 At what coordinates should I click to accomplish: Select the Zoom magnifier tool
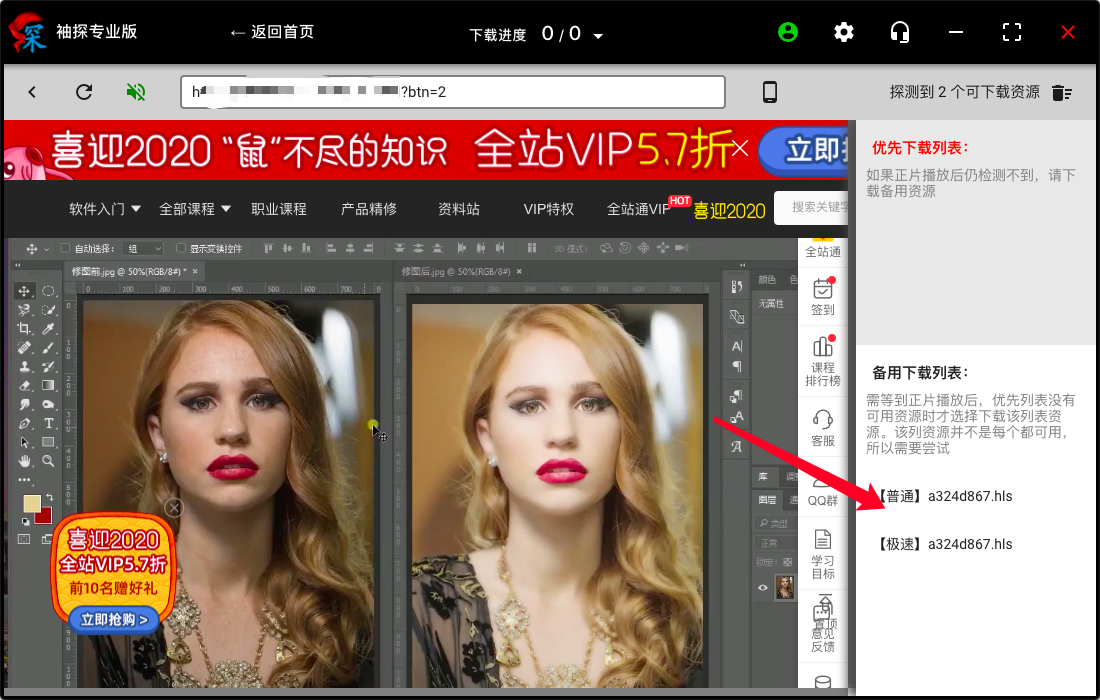click(48, 461)
